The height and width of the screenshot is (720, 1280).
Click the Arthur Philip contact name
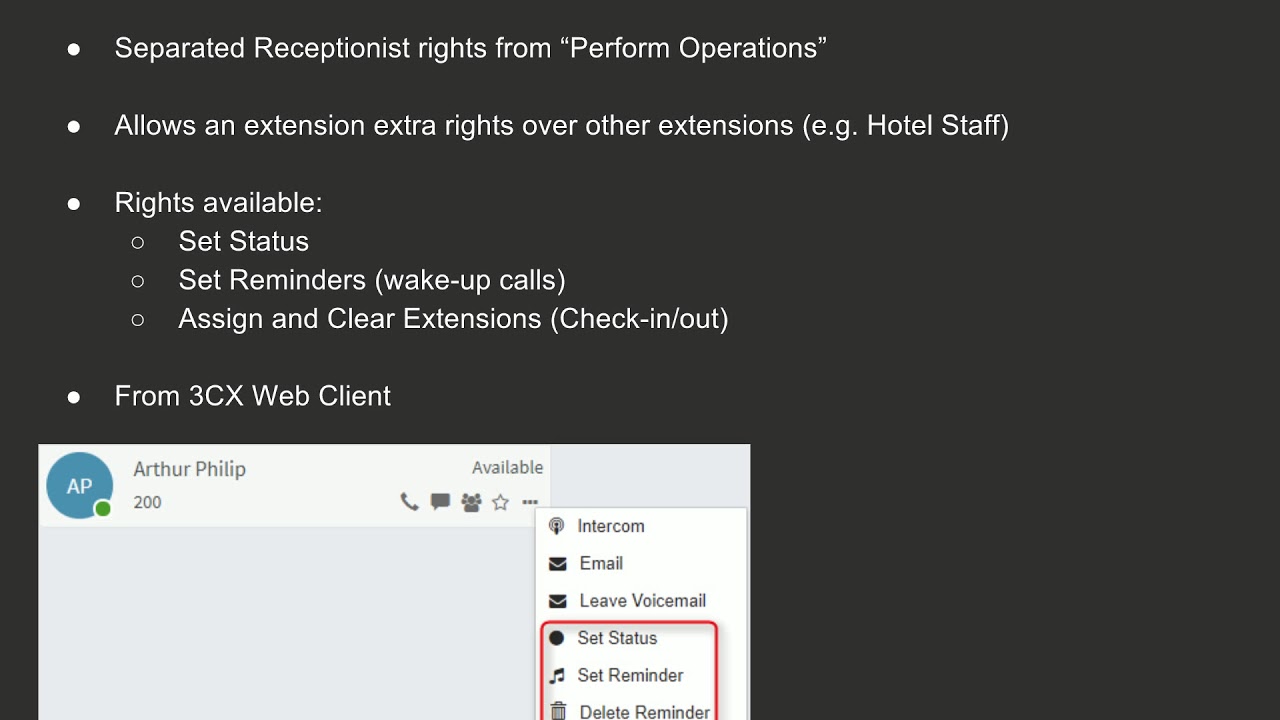point(189,469)
